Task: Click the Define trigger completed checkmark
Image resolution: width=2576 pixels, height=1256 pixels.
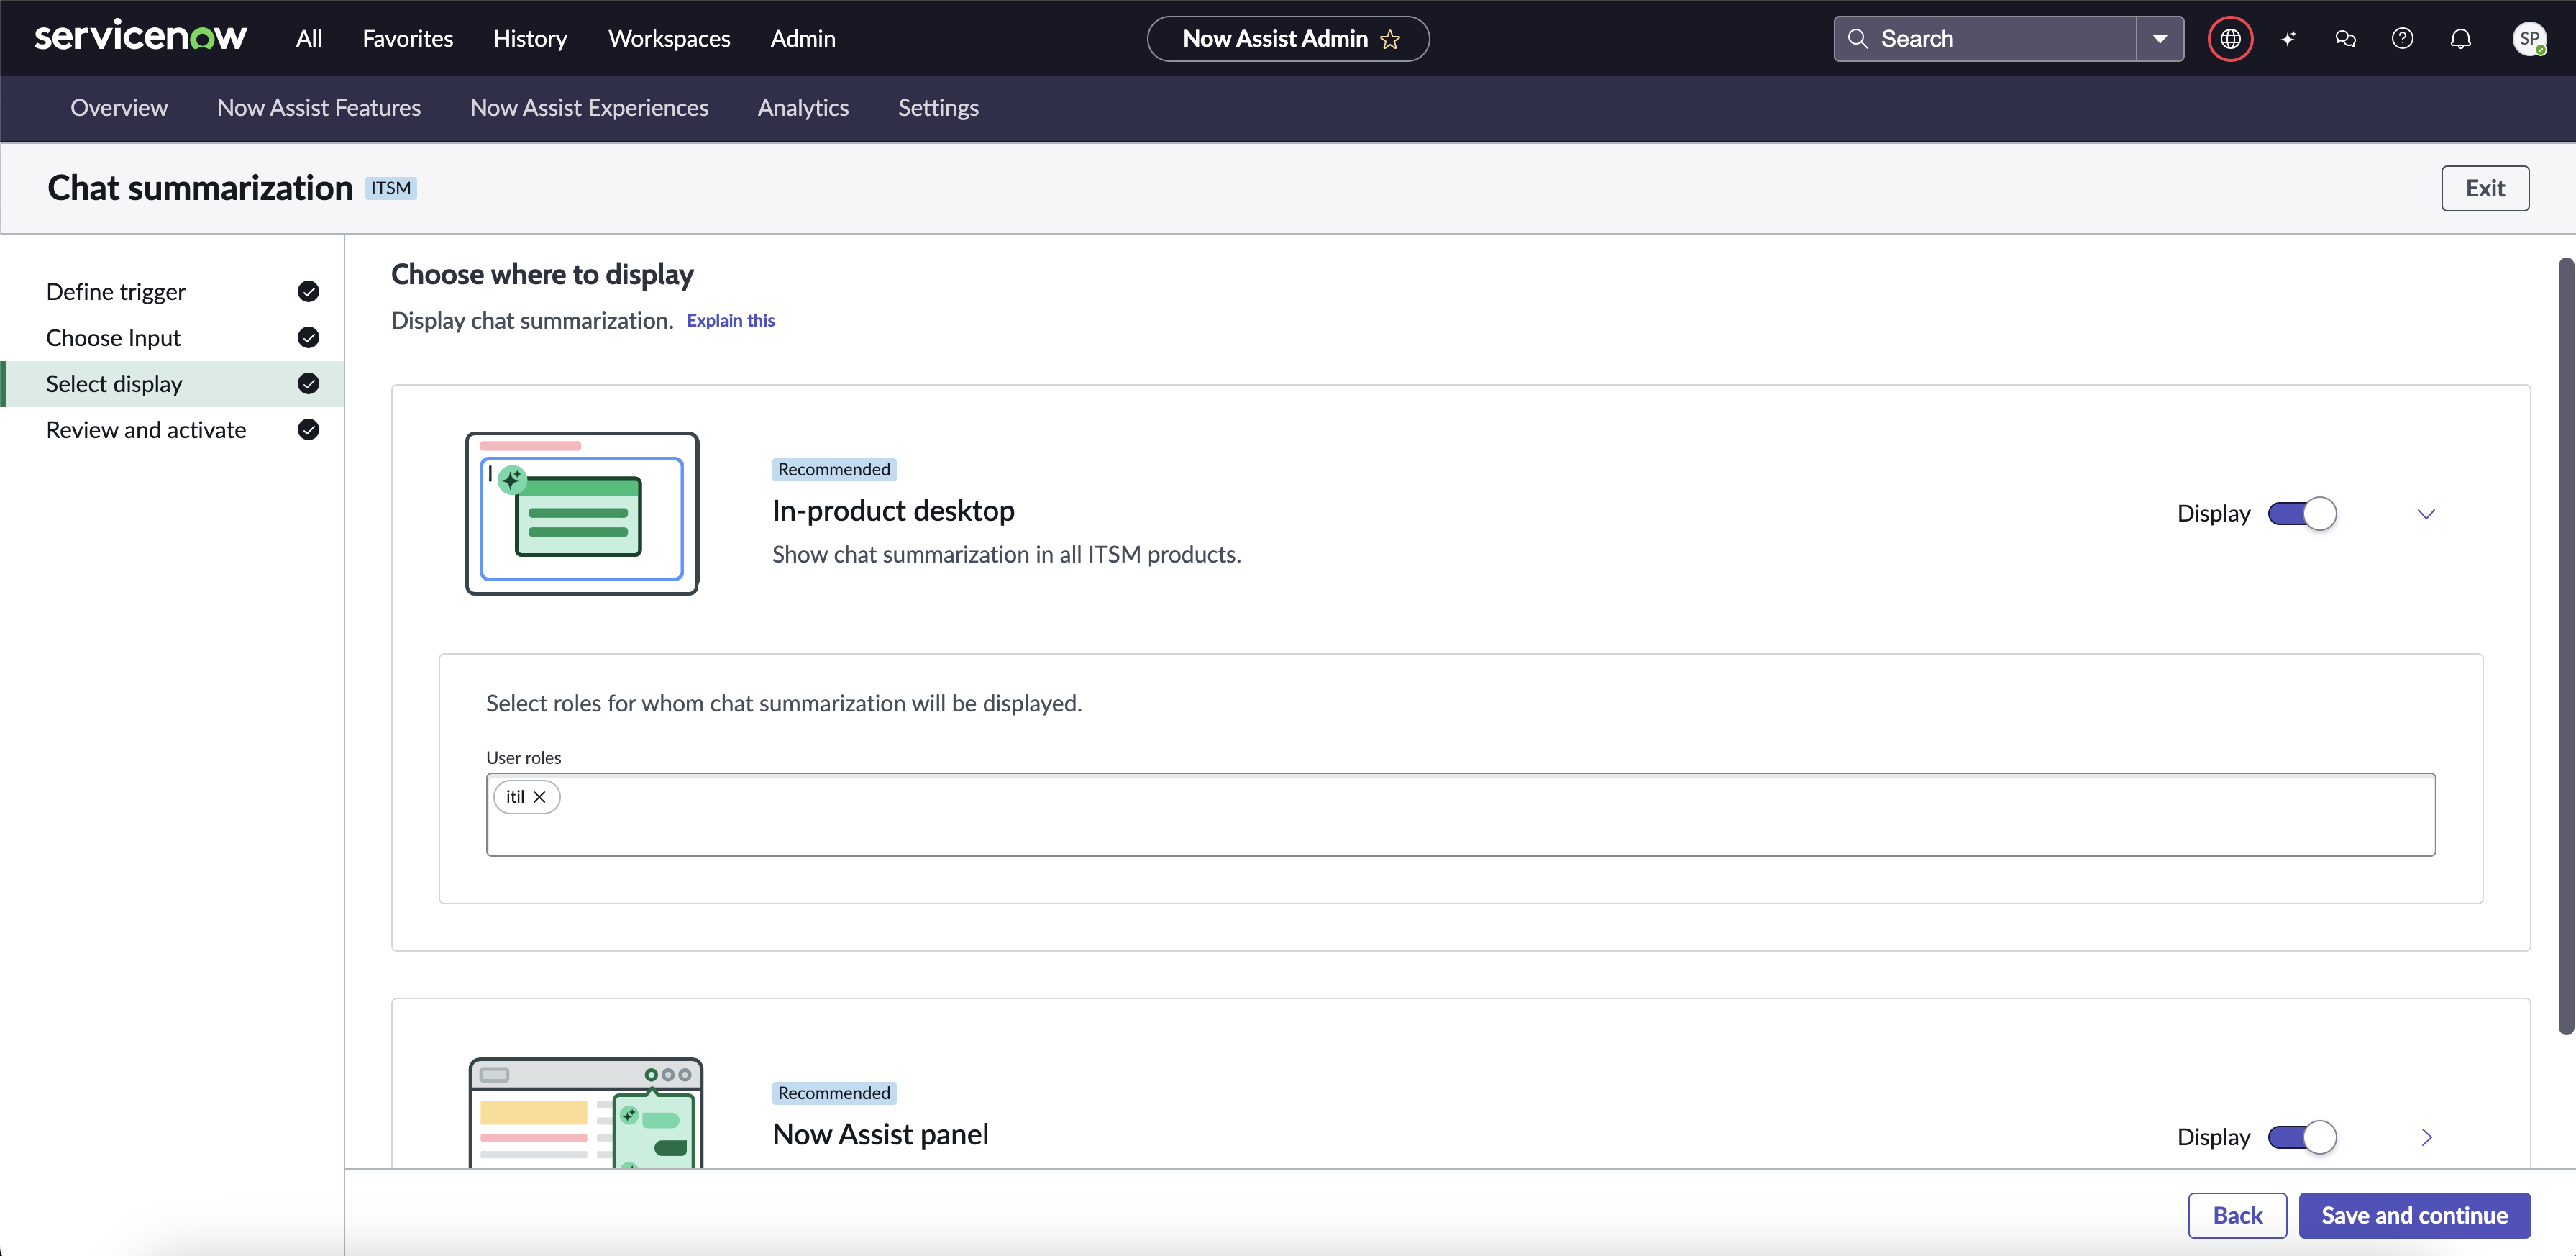Action: (308, 291)
